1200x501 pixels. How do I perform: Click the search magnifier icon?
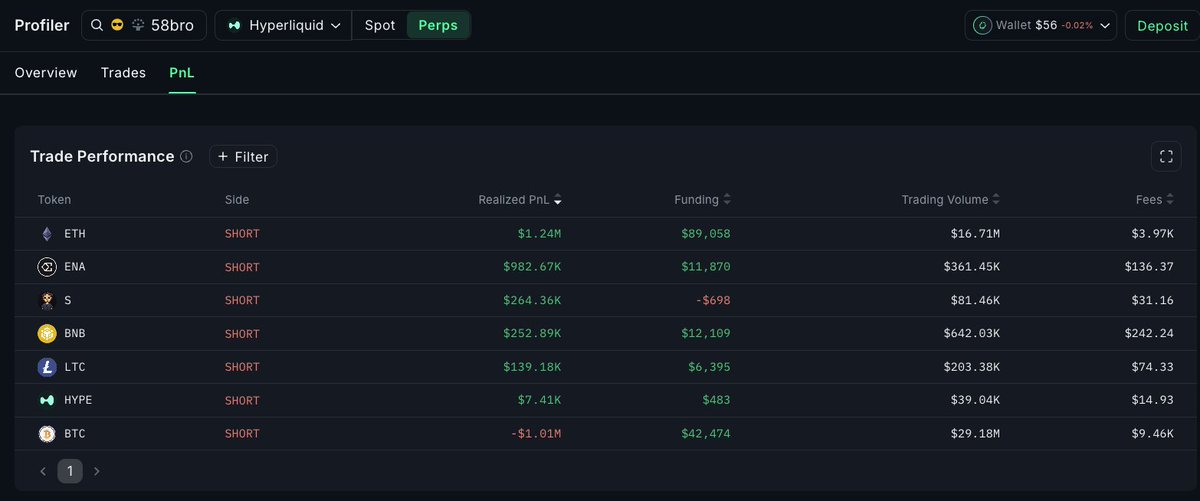coord(97,25)
